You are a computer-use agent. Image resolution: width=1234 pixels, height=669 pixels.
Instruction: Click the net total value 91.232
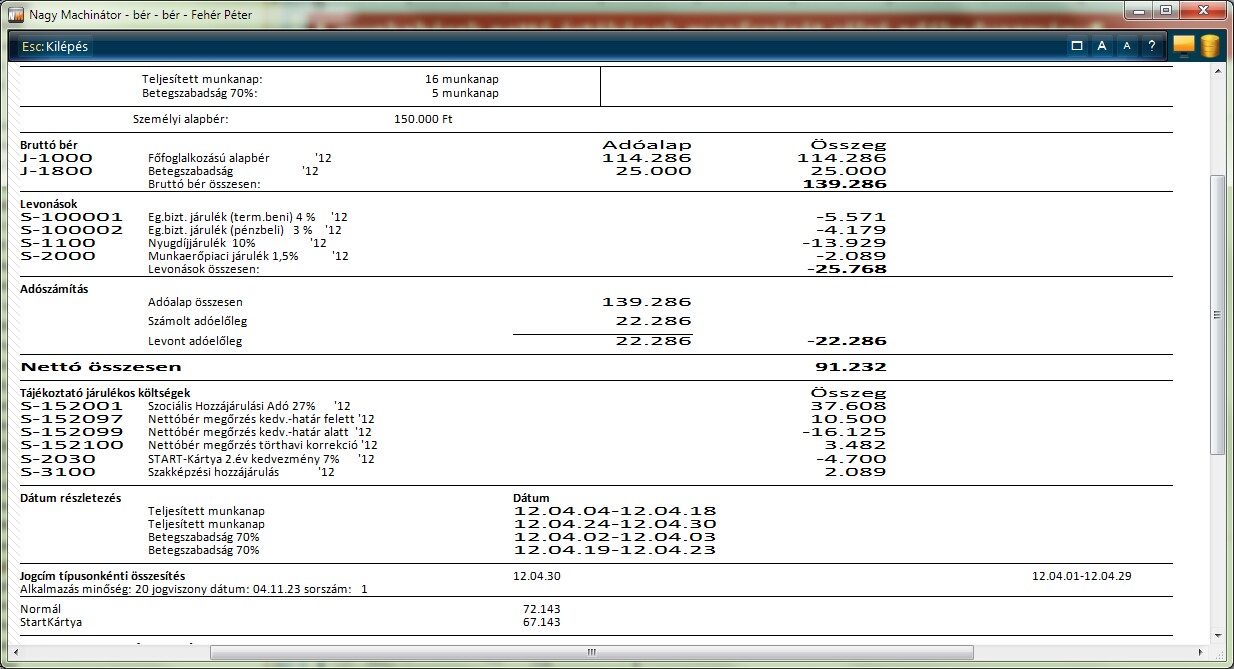[x=851, y=367]
